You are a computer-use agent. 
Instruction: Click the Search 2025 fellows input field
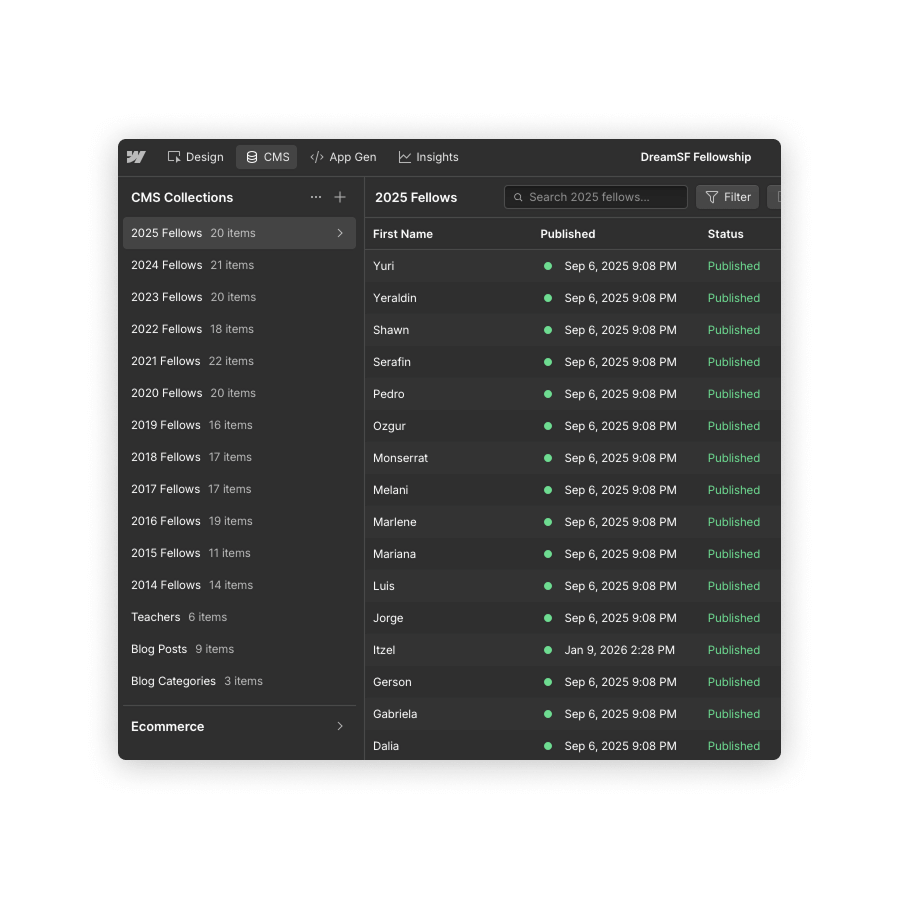pos(596,197)
